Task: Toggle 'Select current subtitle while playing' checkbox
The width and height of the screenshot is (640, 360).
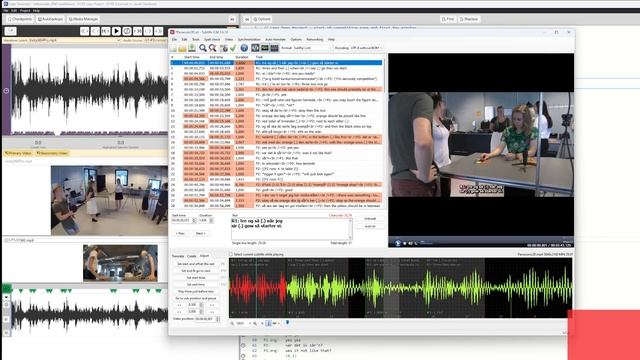Action: (231, 254)
